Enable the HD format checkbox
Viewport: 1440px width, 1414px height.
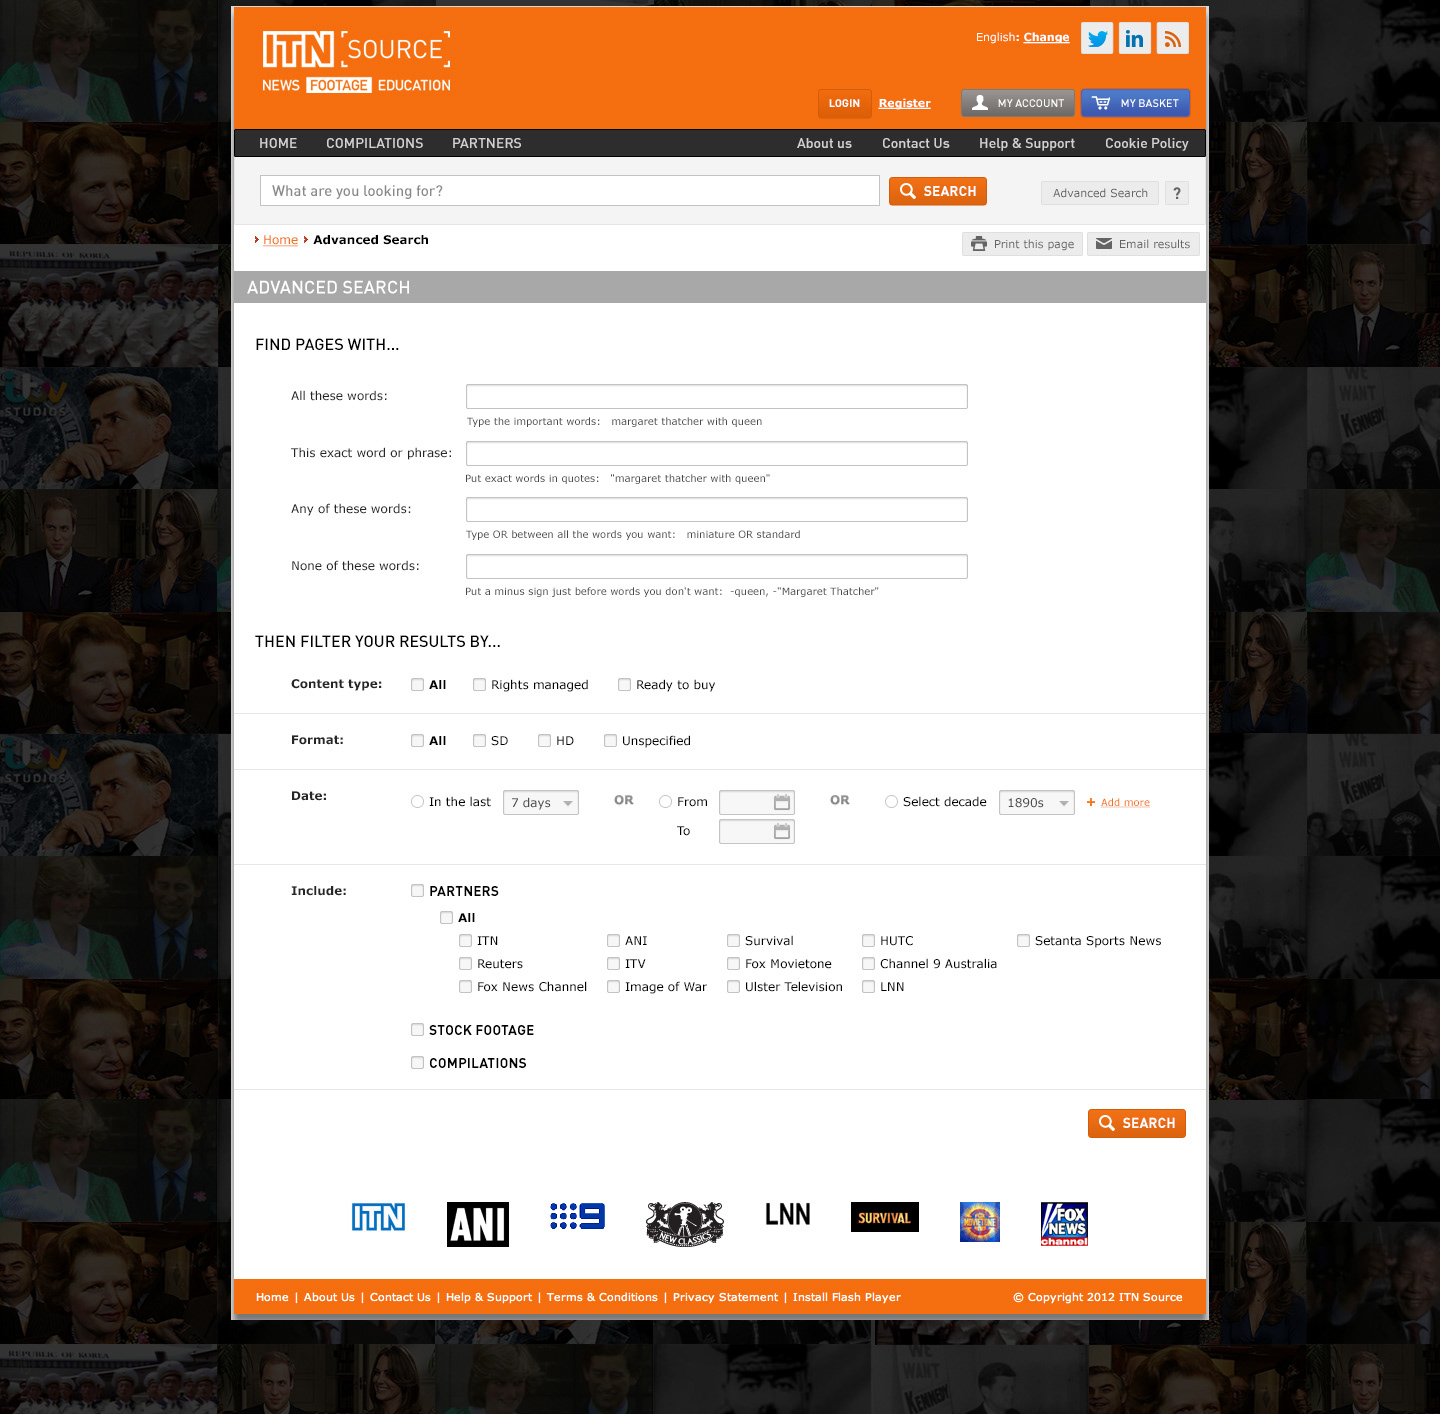click(x=543, y=740)
